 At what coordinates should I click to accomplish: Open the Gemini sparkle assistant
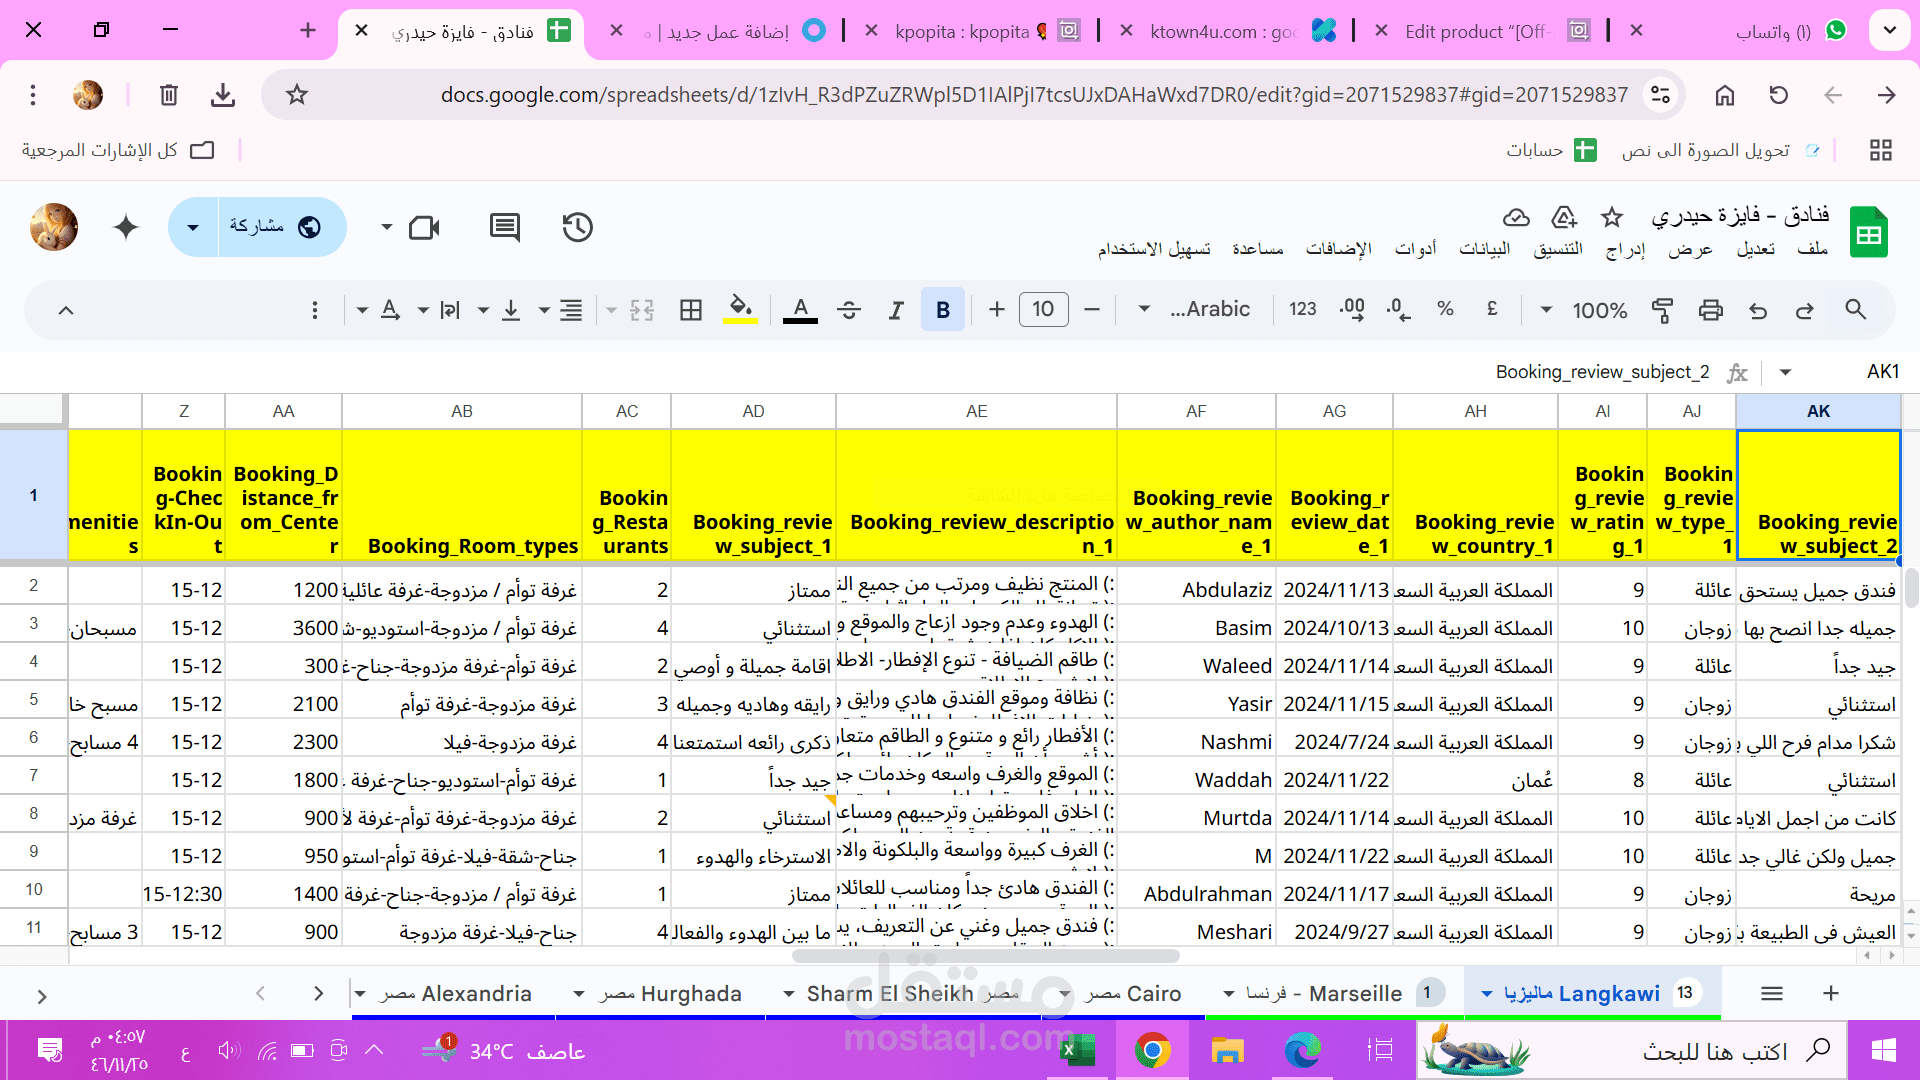[x=126, y=227]
